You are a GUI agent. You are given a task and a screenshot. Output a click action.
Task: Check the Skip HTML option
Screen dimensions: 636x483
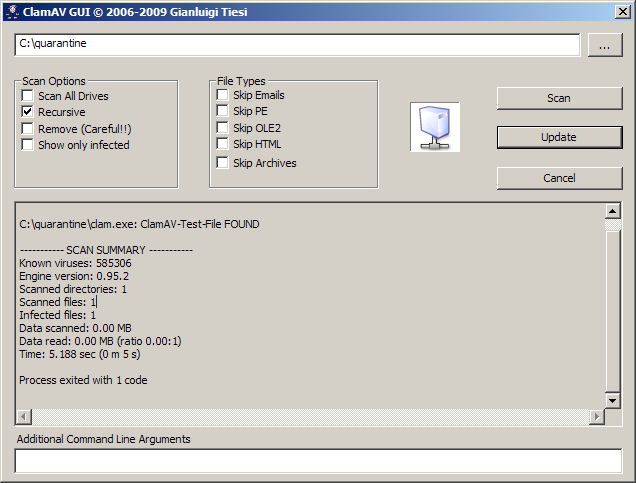222,144
